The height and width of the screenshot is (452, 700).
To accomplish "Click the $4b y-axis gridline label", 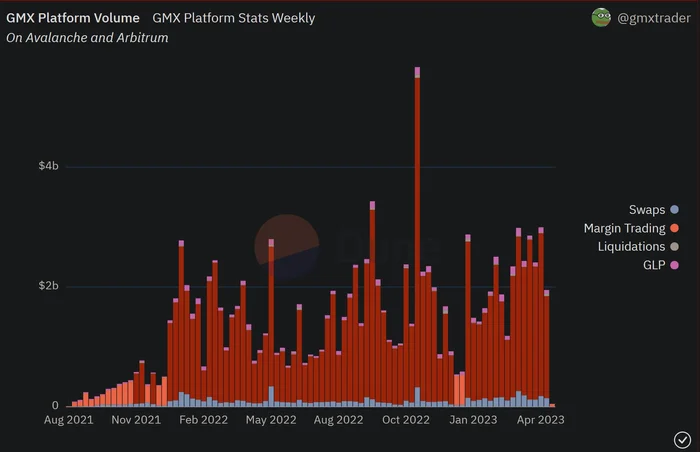I will click(x=48, y=166).
